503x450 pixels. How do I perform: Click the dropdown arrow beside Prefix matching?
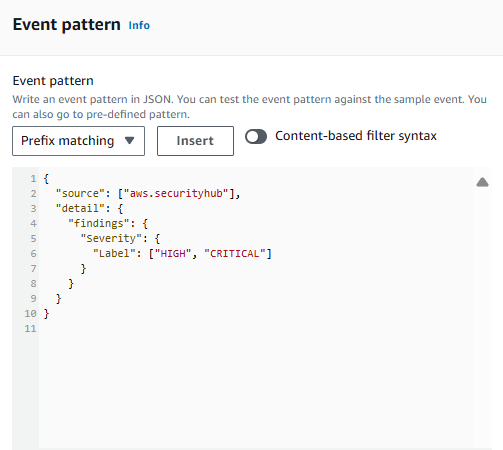(x=130, y=141)
